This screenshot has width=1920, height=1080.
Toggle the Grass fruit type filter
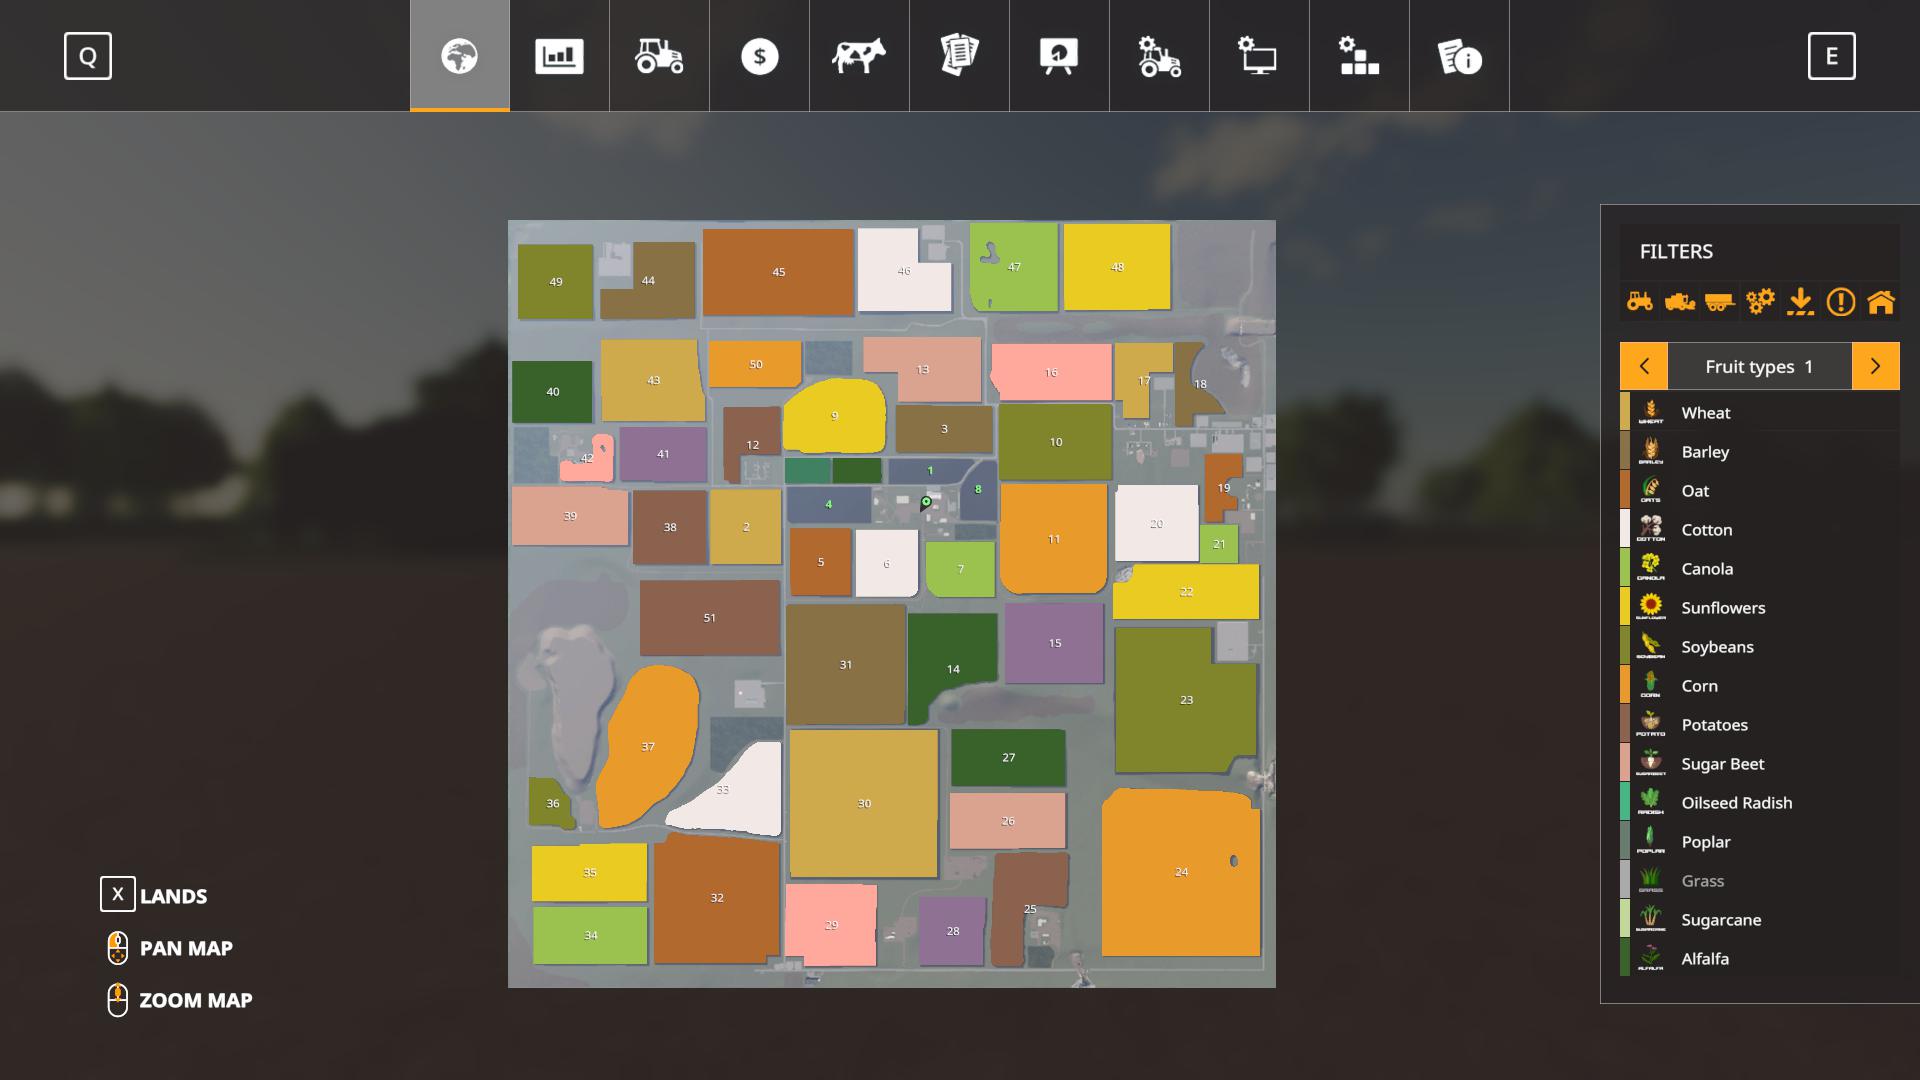[x=1702, y=881]
